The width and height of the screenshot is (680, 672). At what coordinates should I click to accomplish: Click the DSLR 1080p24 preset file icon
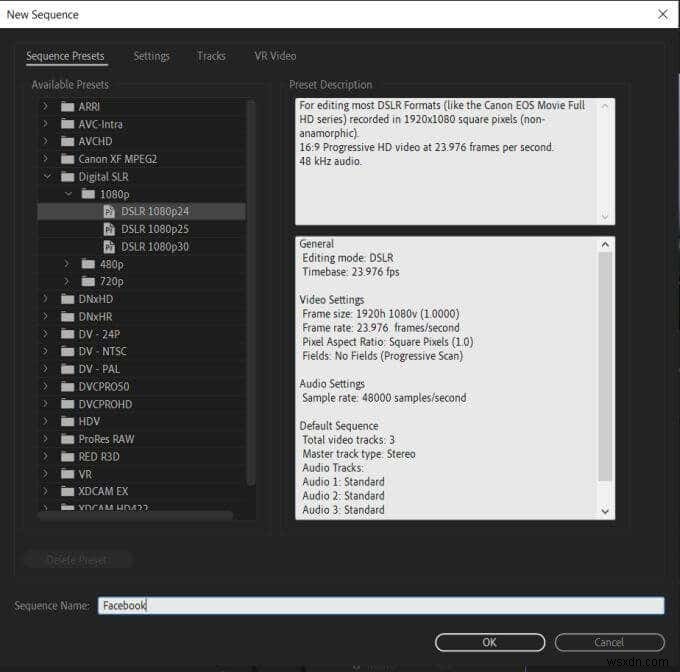pyautogui.click(x=109, y=212)
